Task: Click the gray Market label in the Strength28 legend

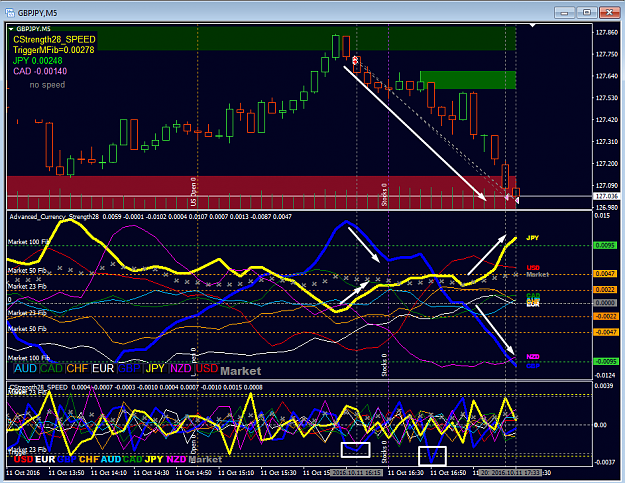Action: click(x=240, y=371)
